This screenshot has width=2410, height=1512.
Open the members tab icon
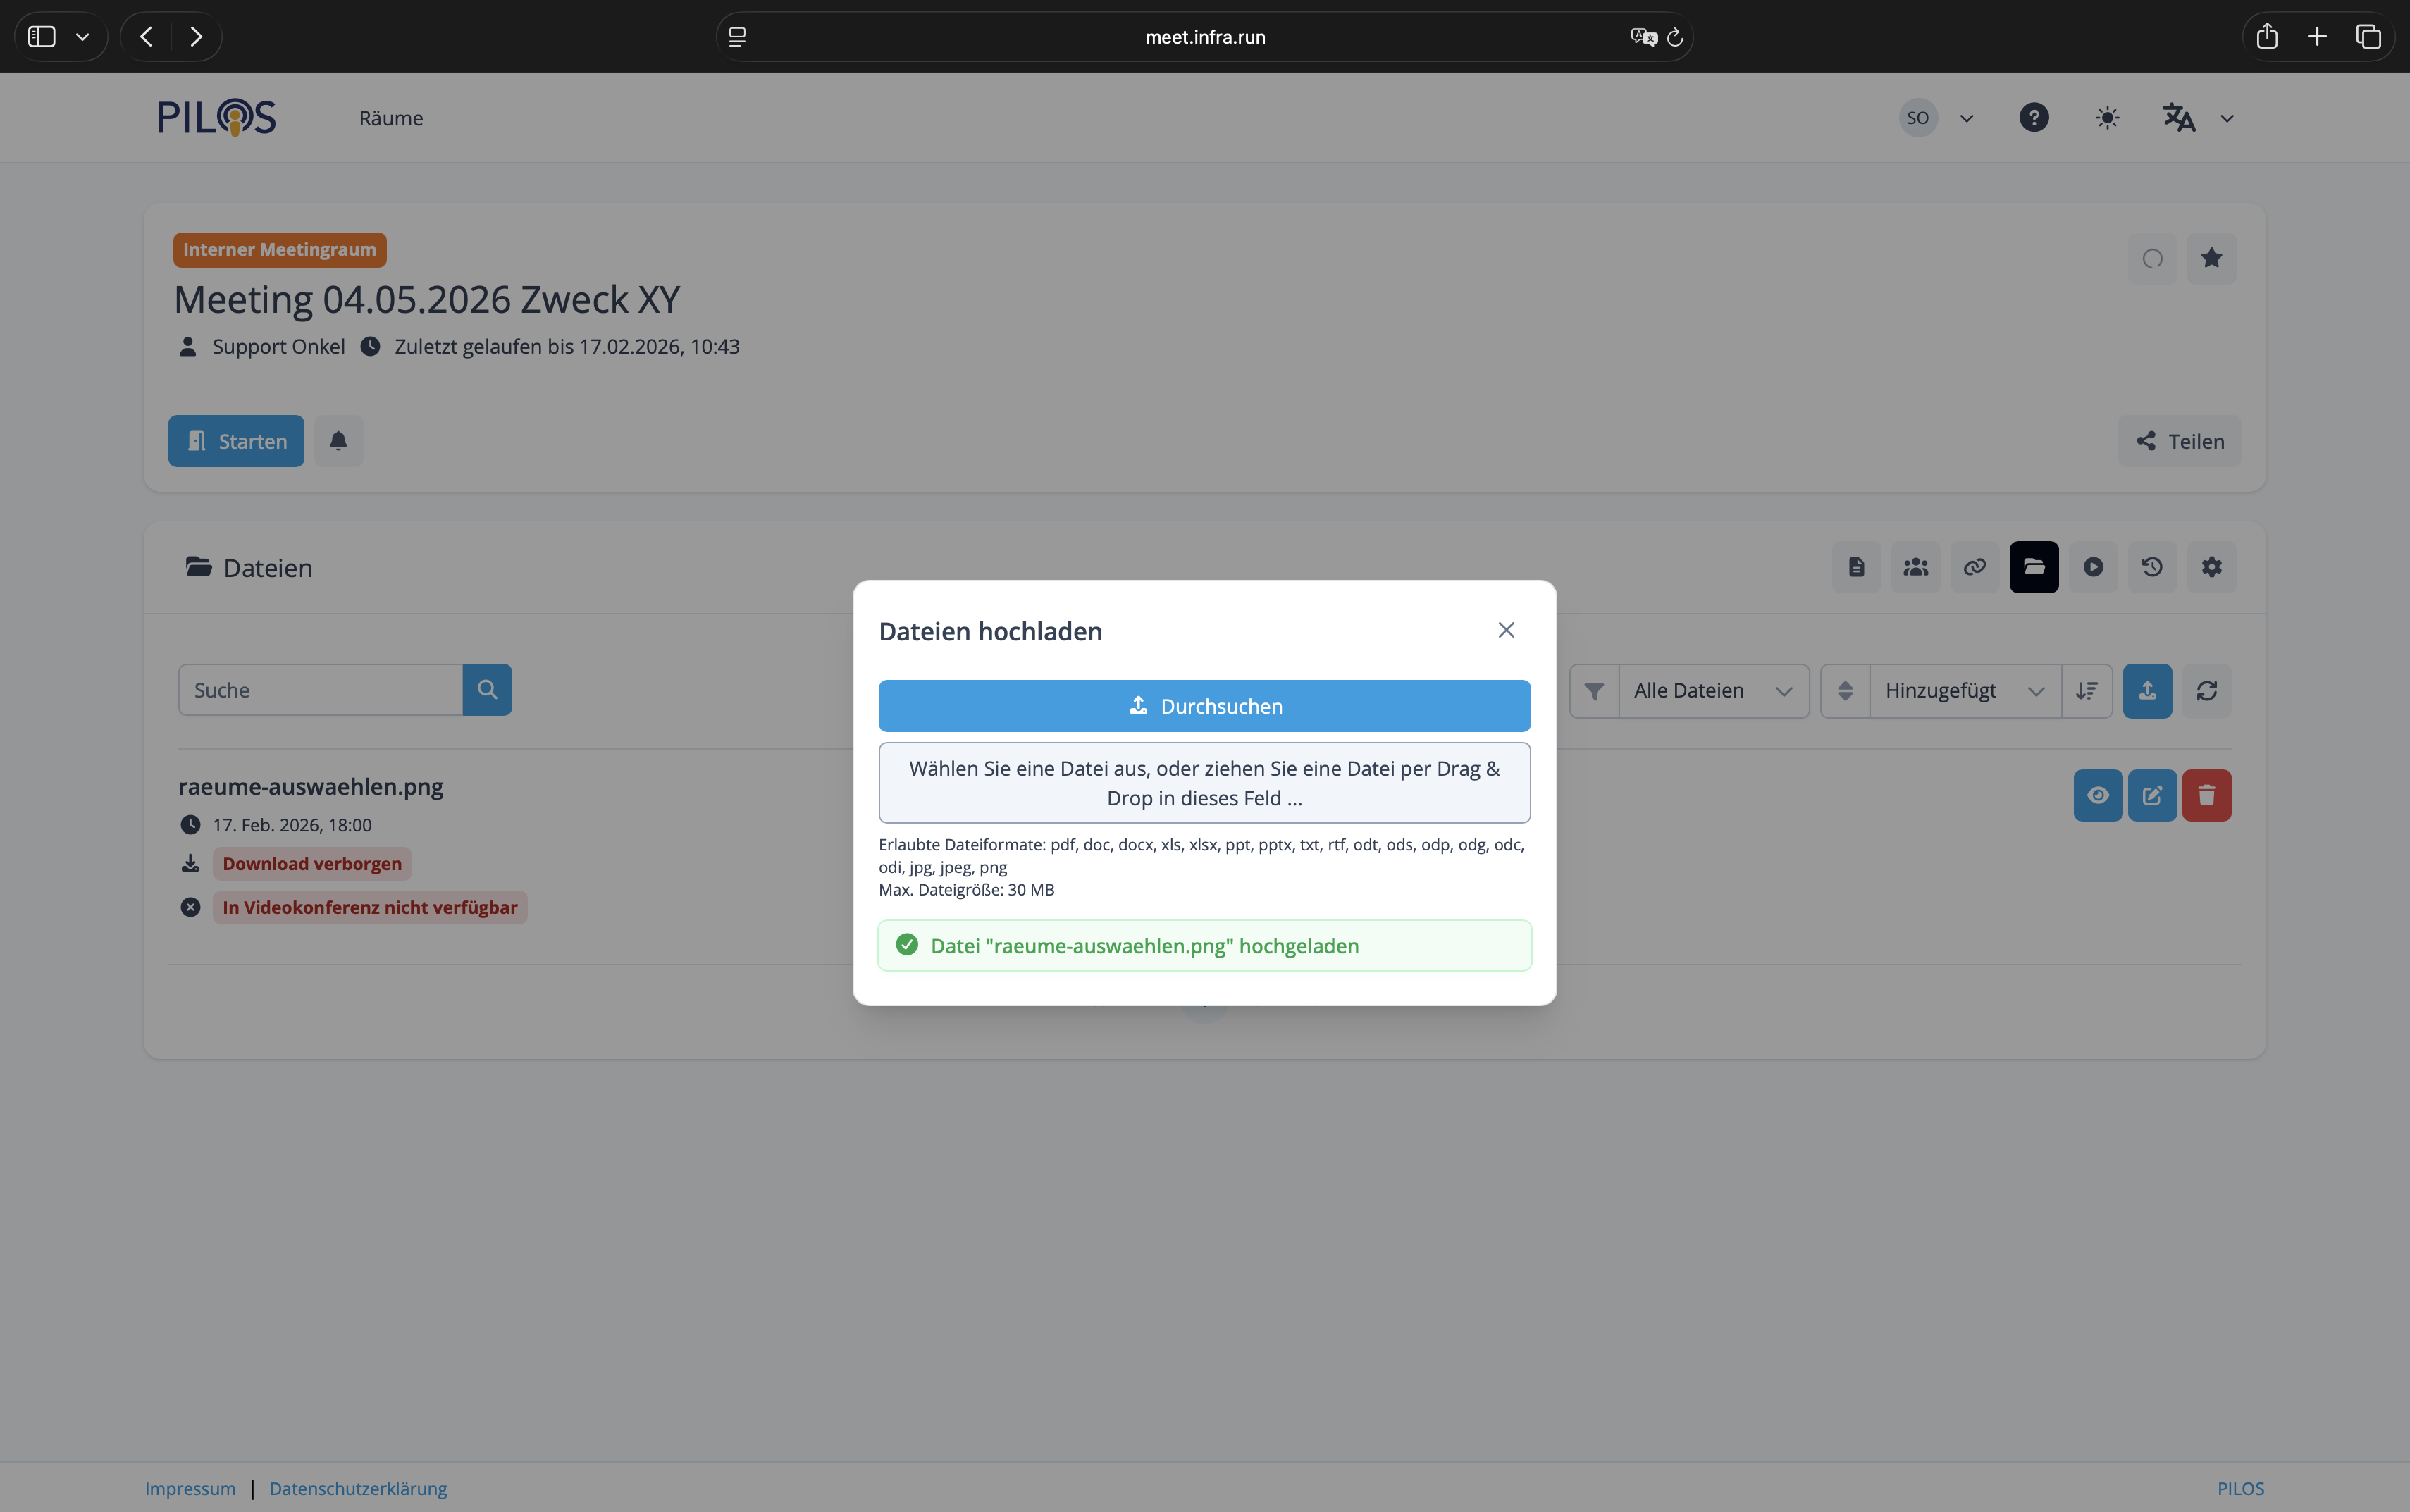point(1915,567)
